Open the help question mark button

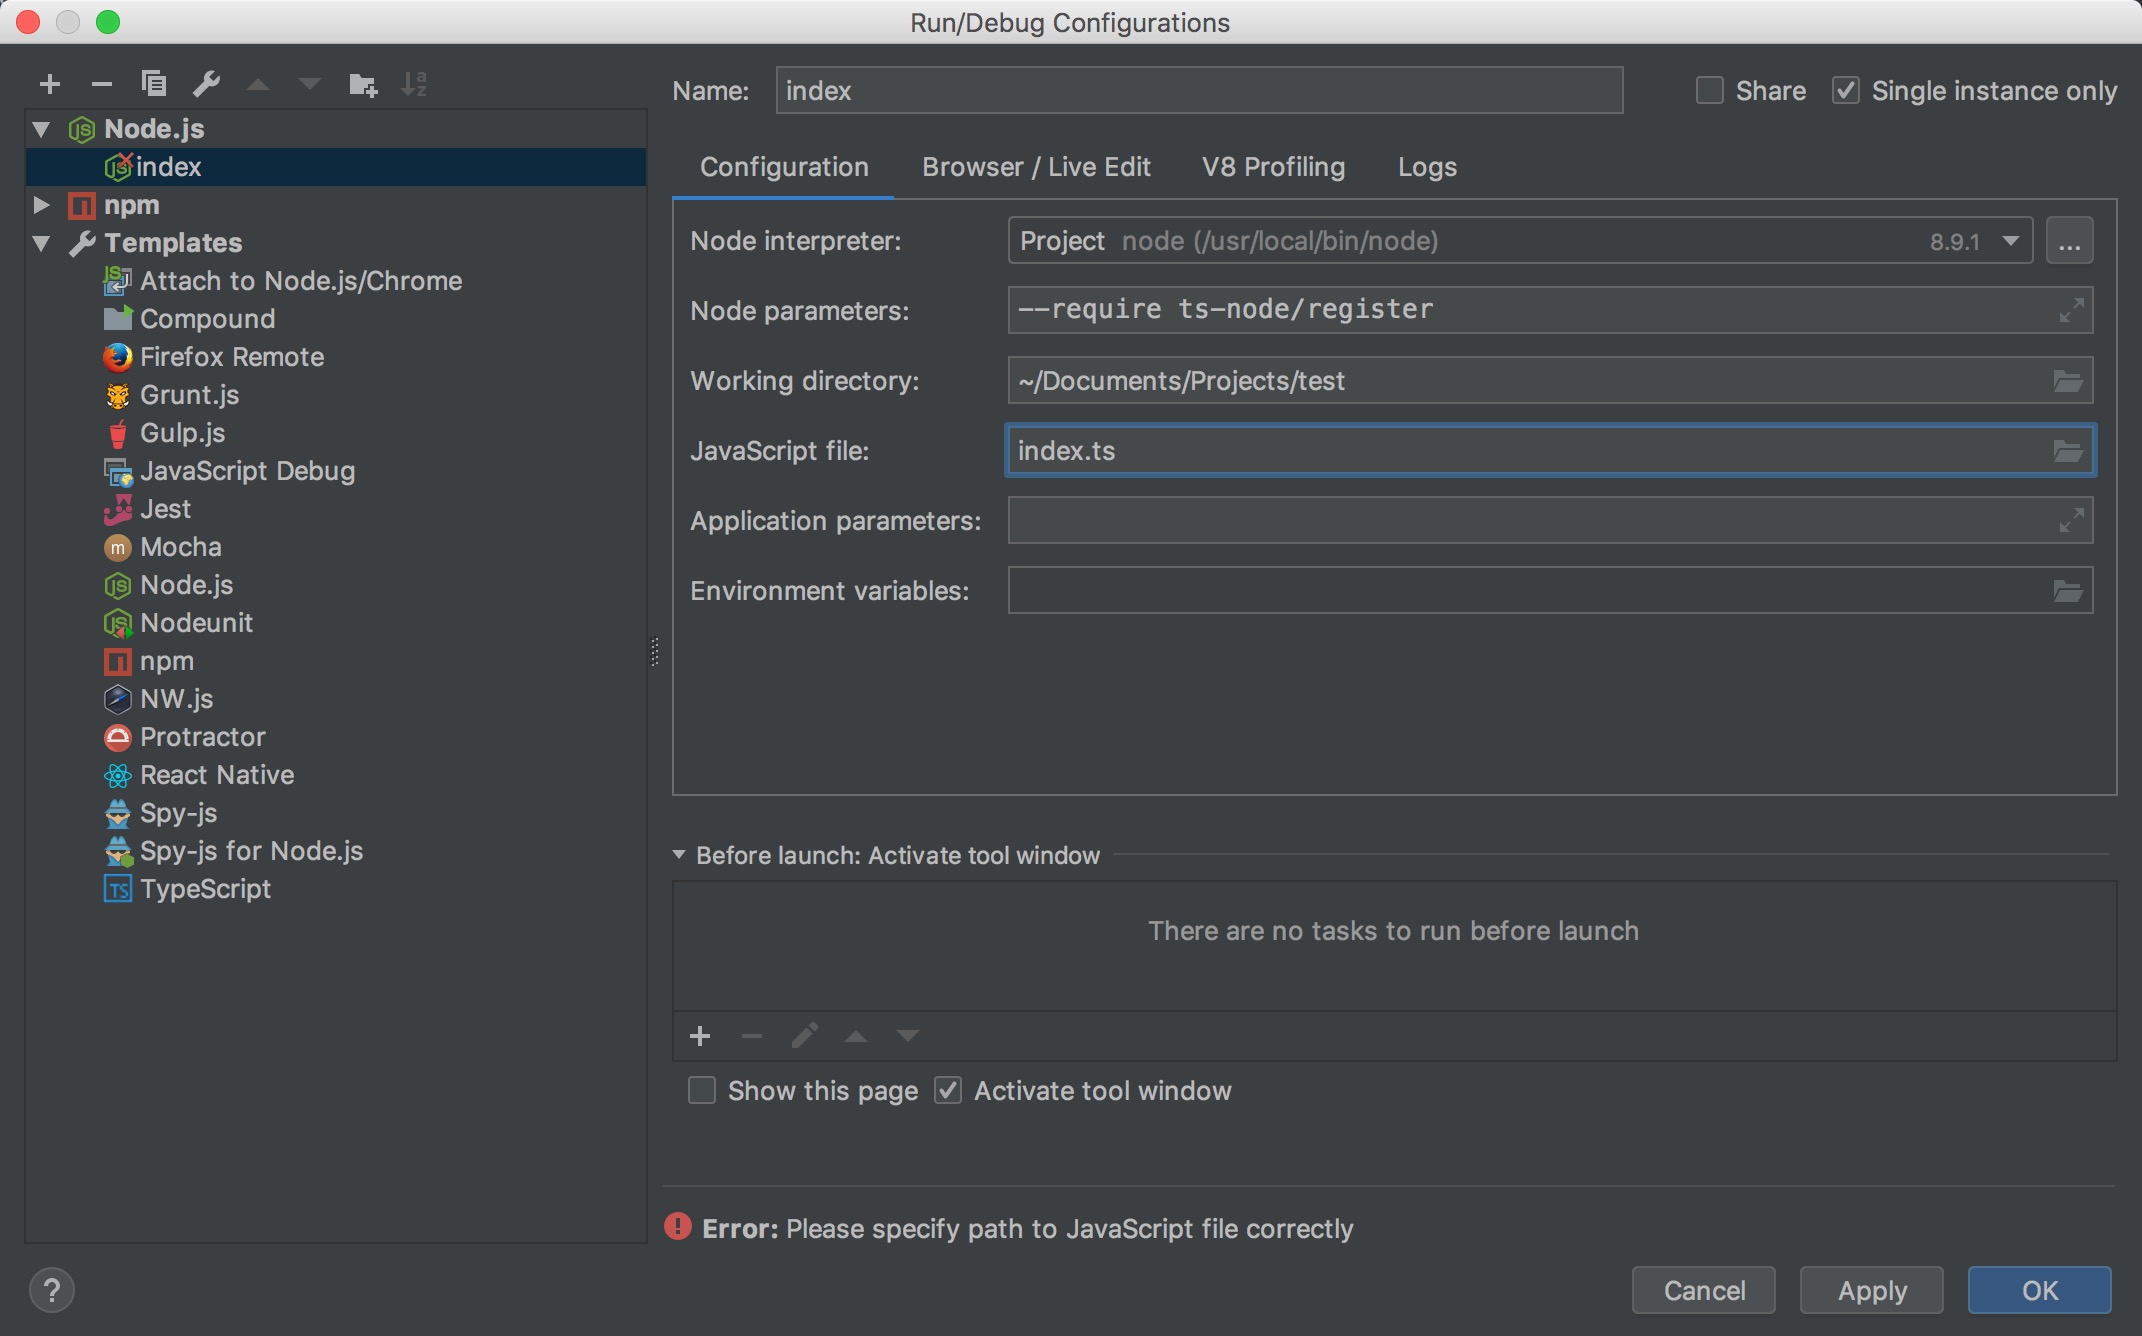[x=52, y=1290]
